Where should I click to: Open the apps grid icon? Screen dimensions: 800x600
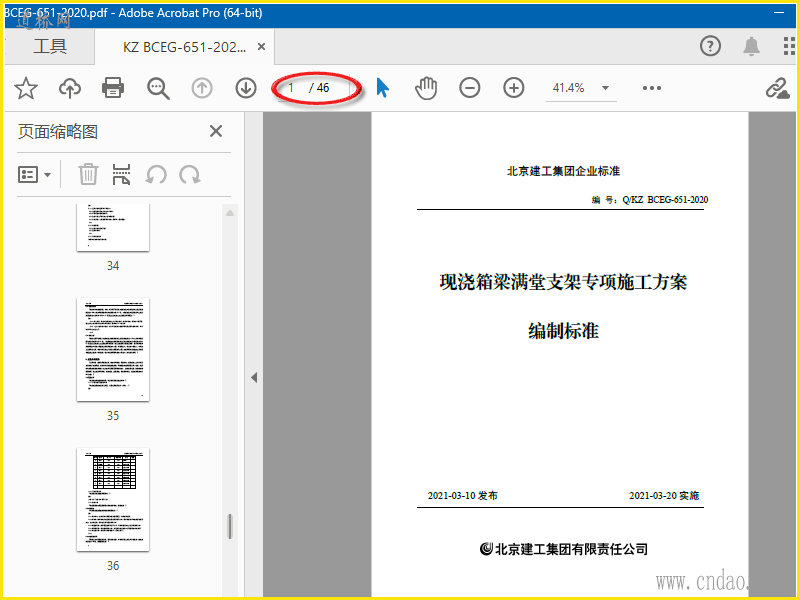pyautogui.click(x=789, y=46)
